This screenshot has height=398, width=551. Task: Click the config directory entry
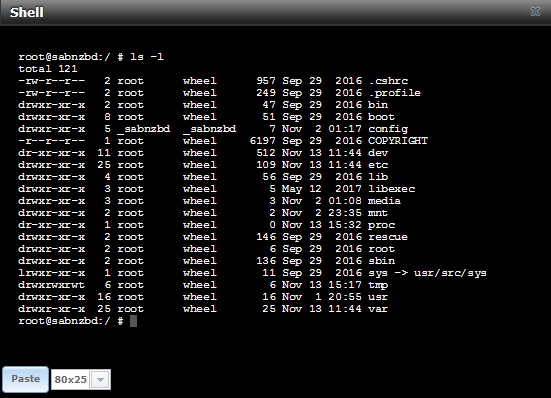tap(388, 129)
